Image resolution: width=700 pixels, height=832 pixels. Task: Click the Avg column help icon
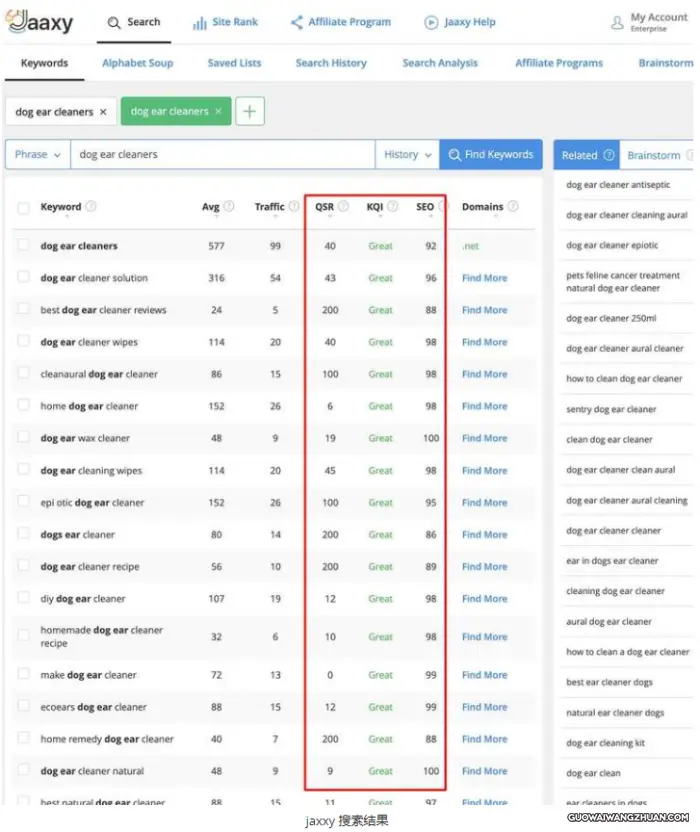[229, 206]
